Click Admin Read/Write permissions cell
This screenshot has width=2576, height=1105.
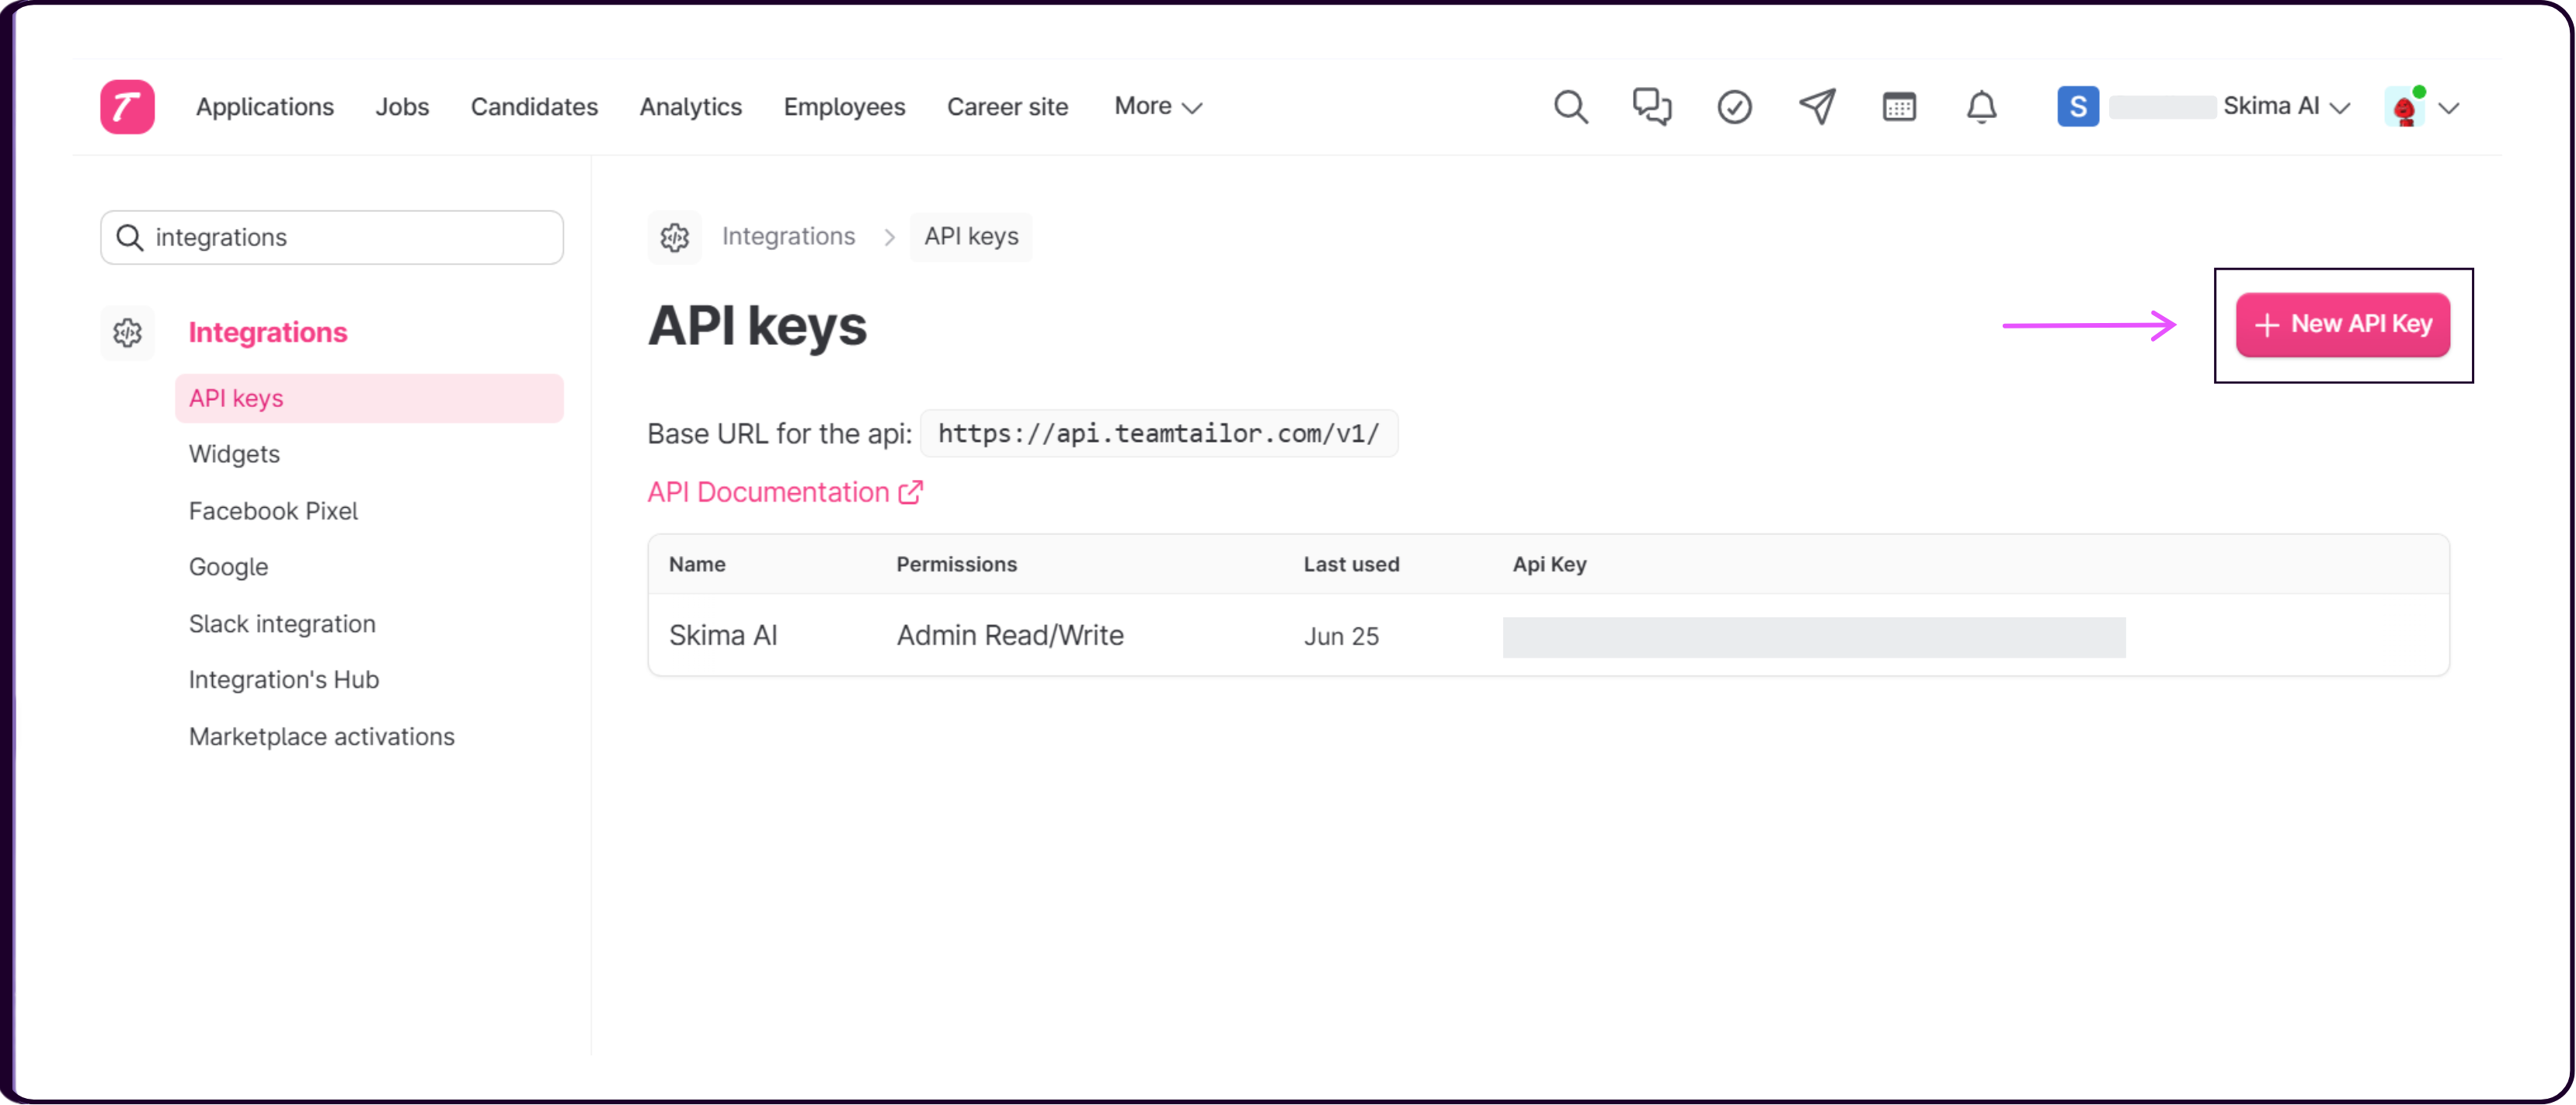(1009, 635)
